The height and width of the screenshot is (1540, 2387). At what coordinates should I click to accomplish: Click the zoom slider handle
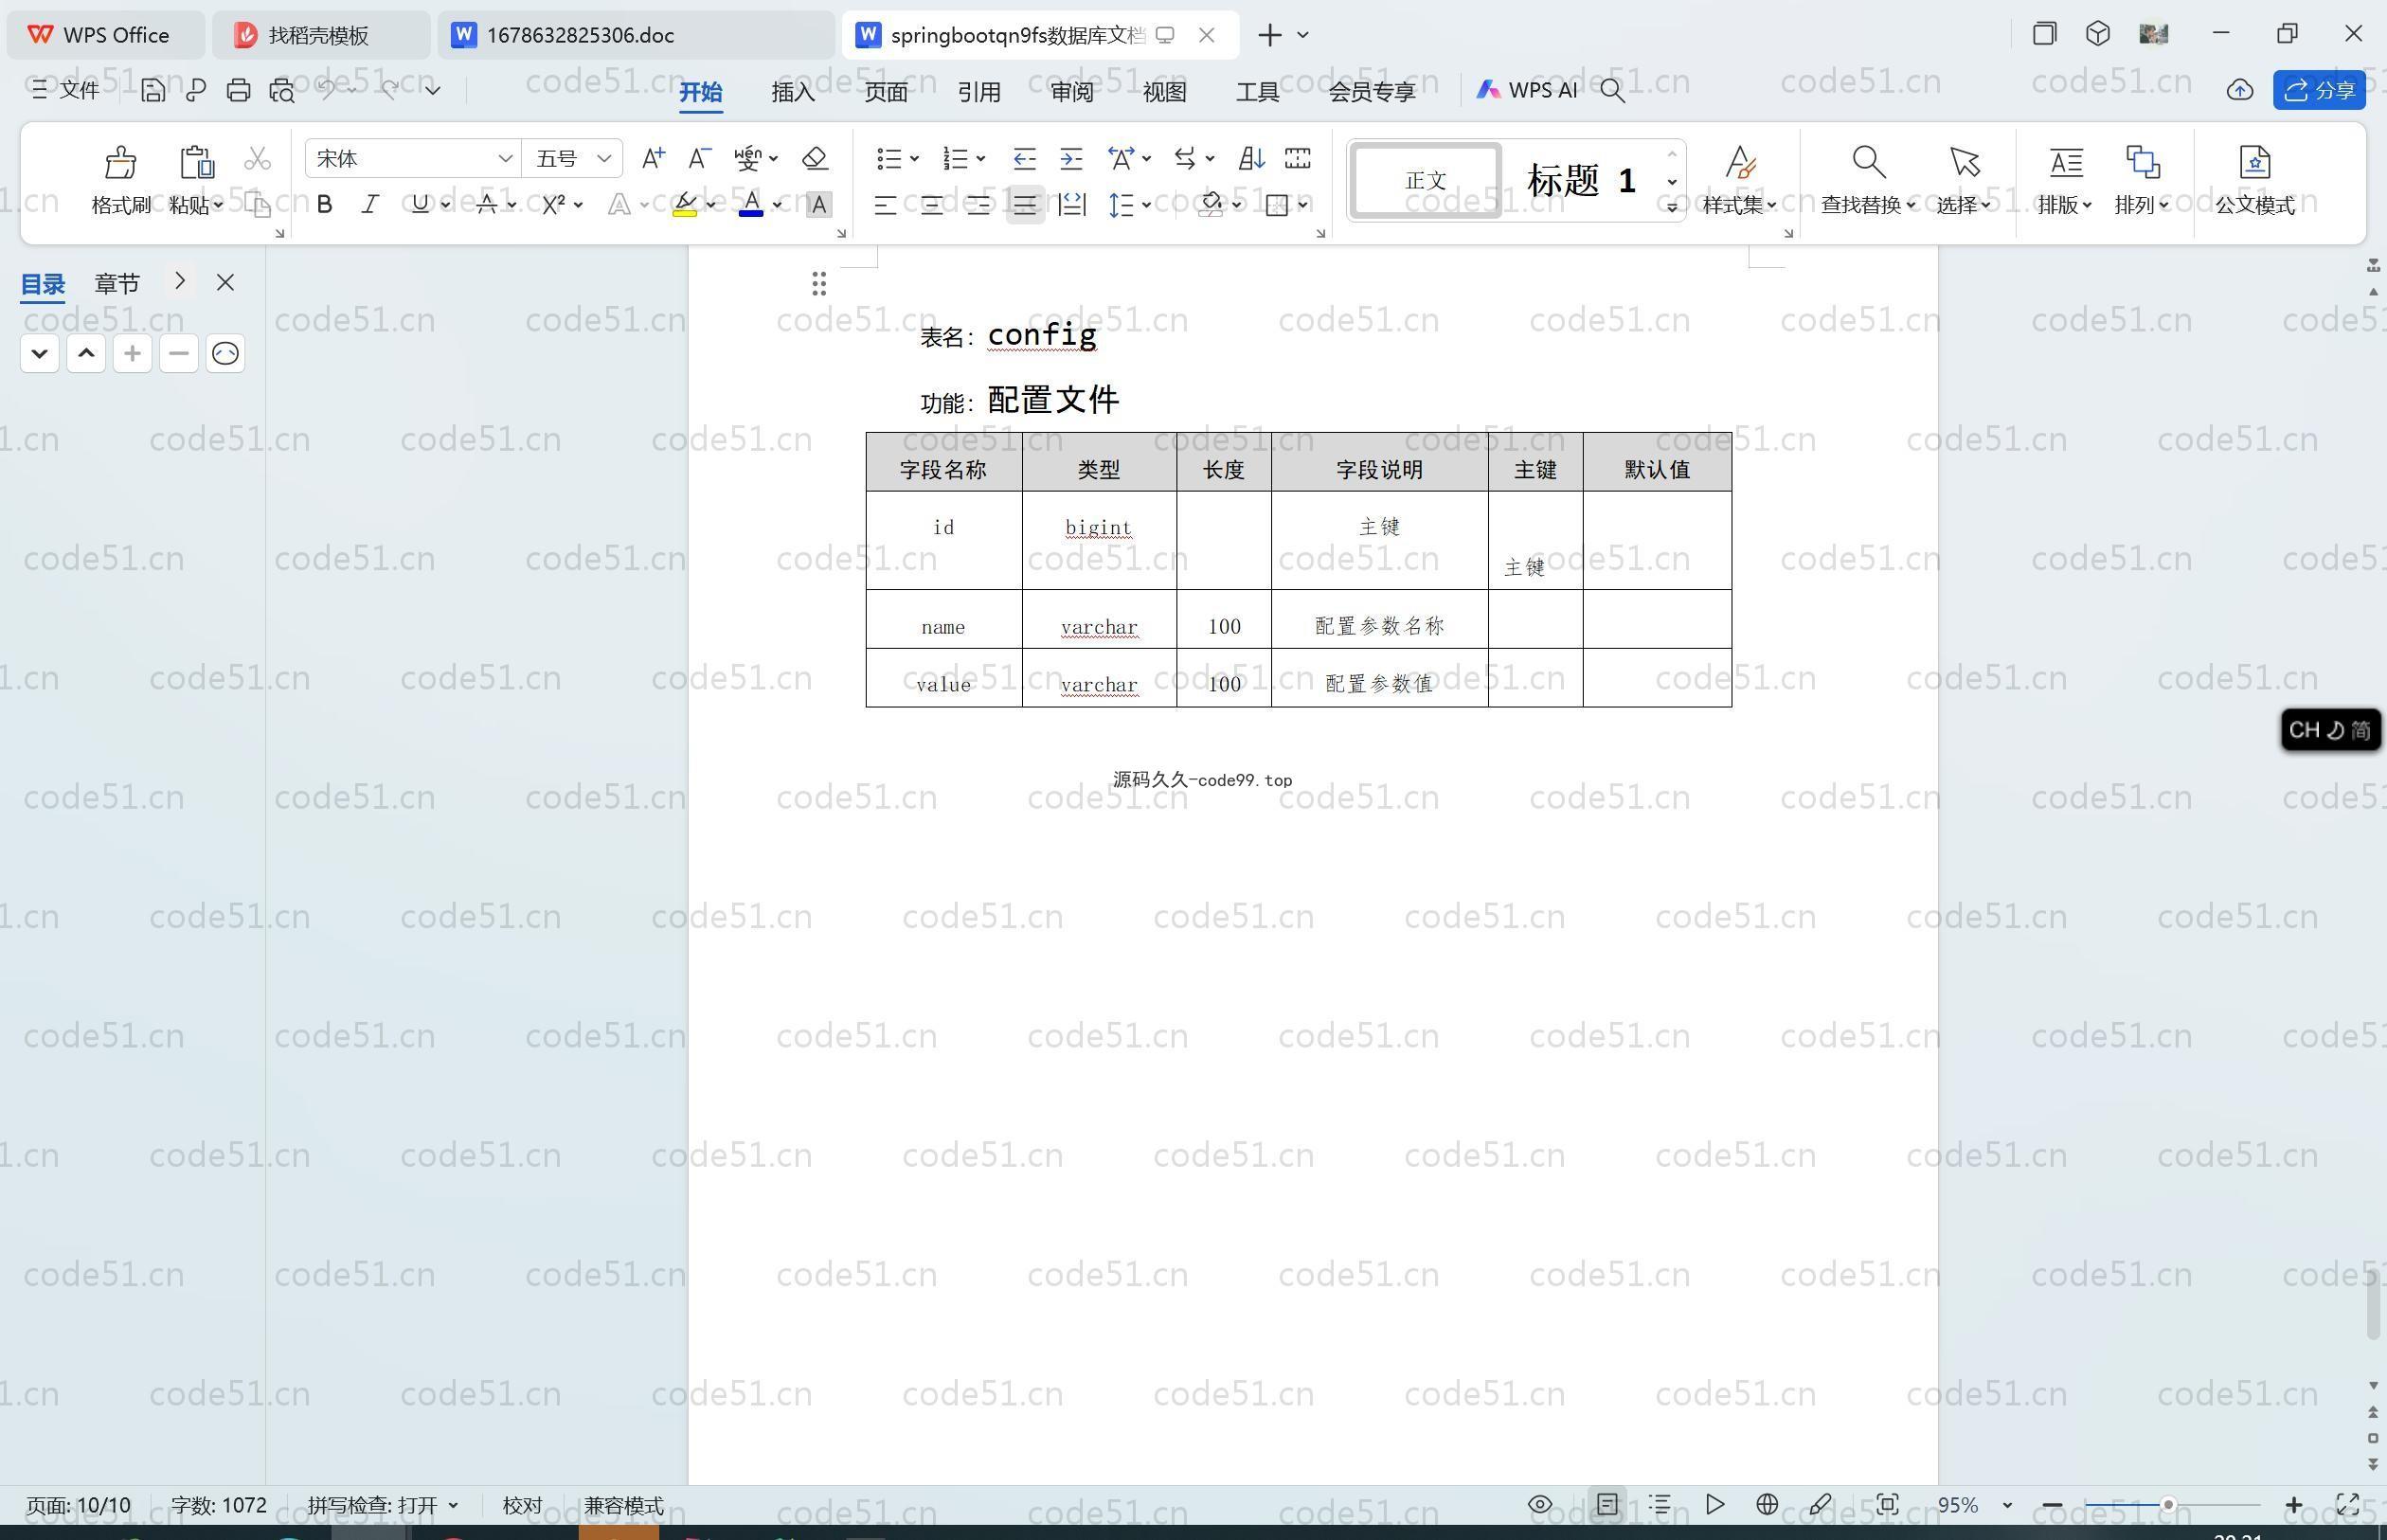tap(2168, 1504)
